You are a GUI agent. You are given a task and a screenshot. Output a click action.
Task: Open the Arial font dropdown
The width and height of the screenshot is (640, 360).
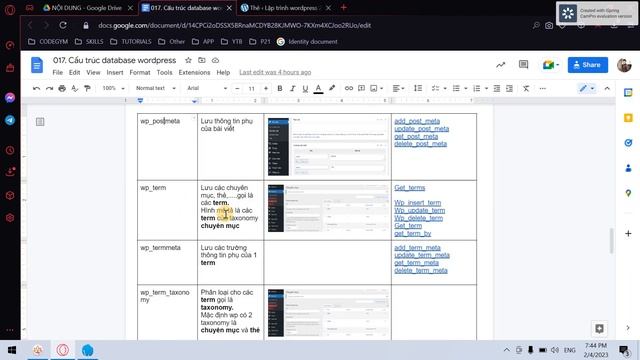coord(207,88)
